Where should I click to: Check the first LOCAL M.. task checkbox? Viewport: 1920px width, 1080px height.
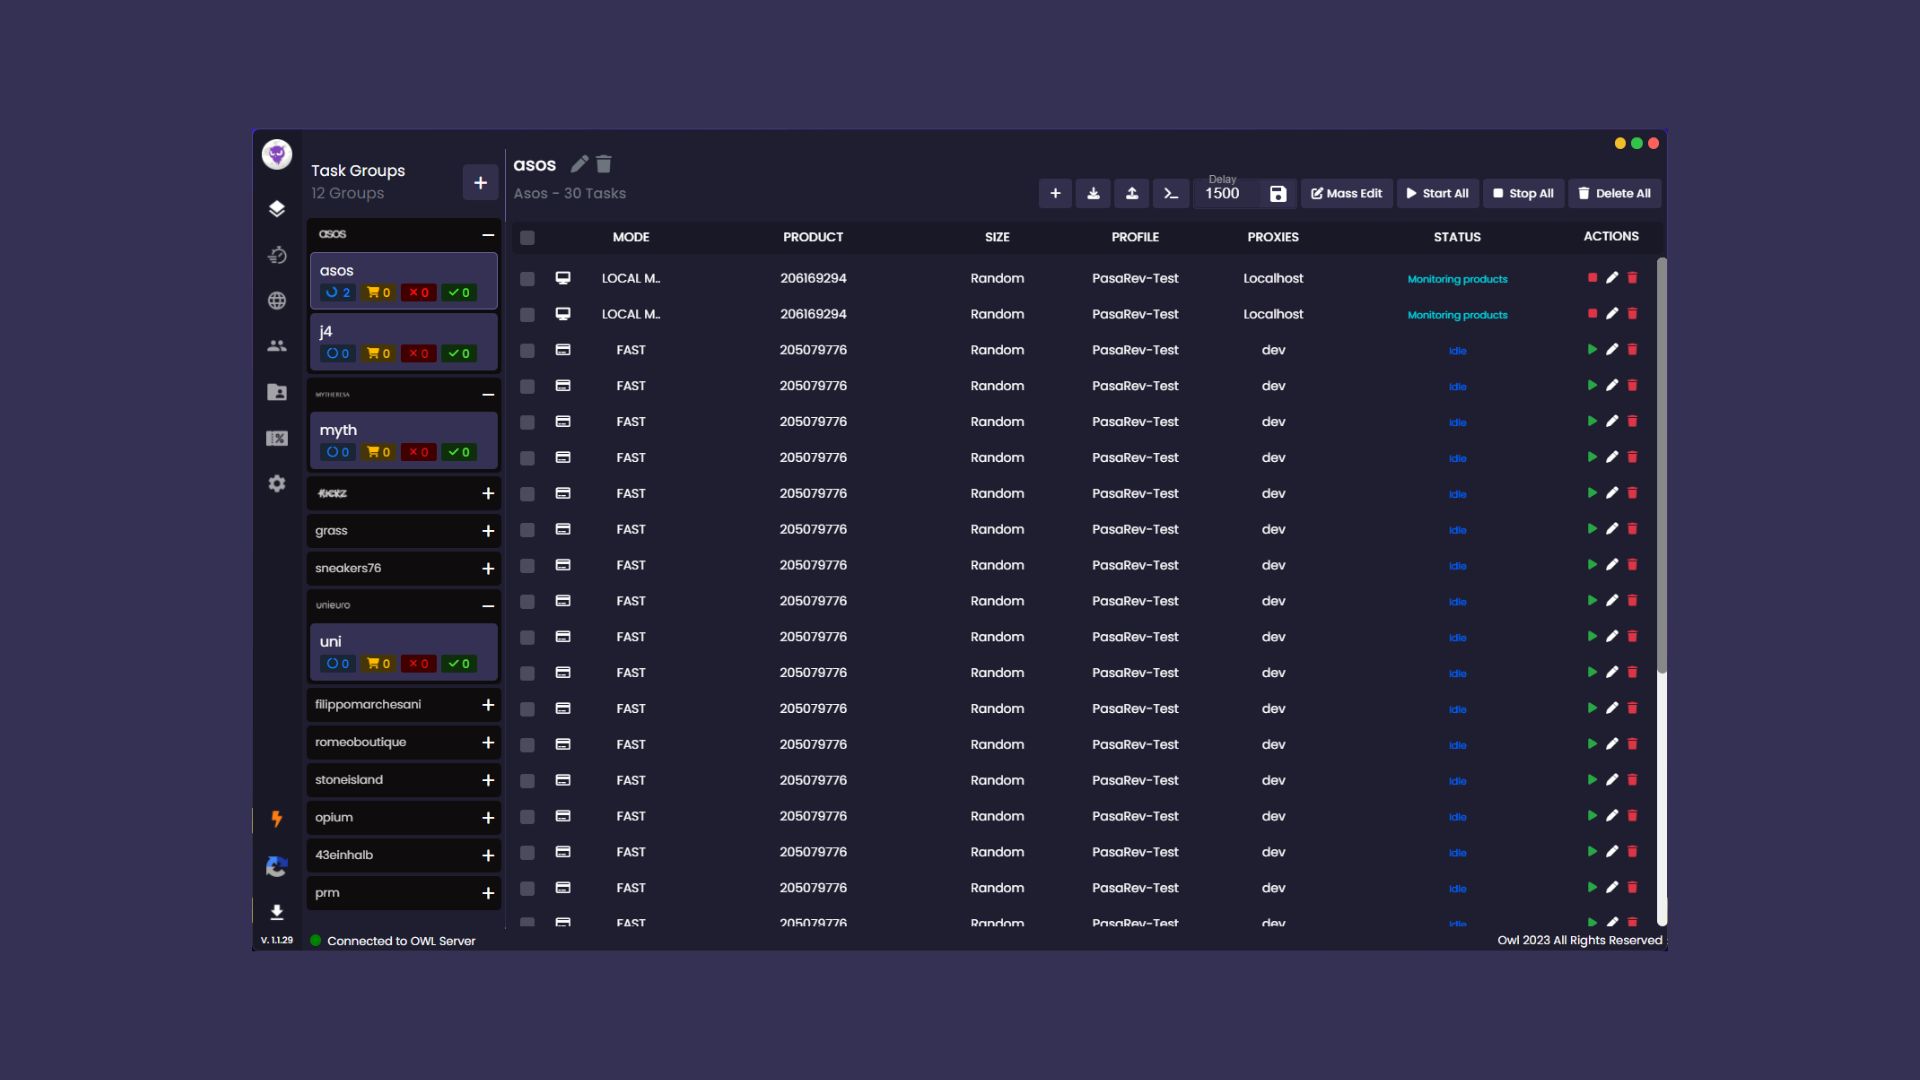527,279
